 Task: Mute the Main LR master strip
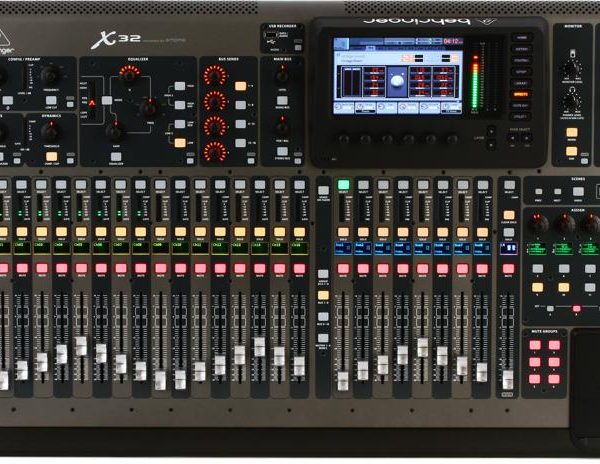(509, 268)
